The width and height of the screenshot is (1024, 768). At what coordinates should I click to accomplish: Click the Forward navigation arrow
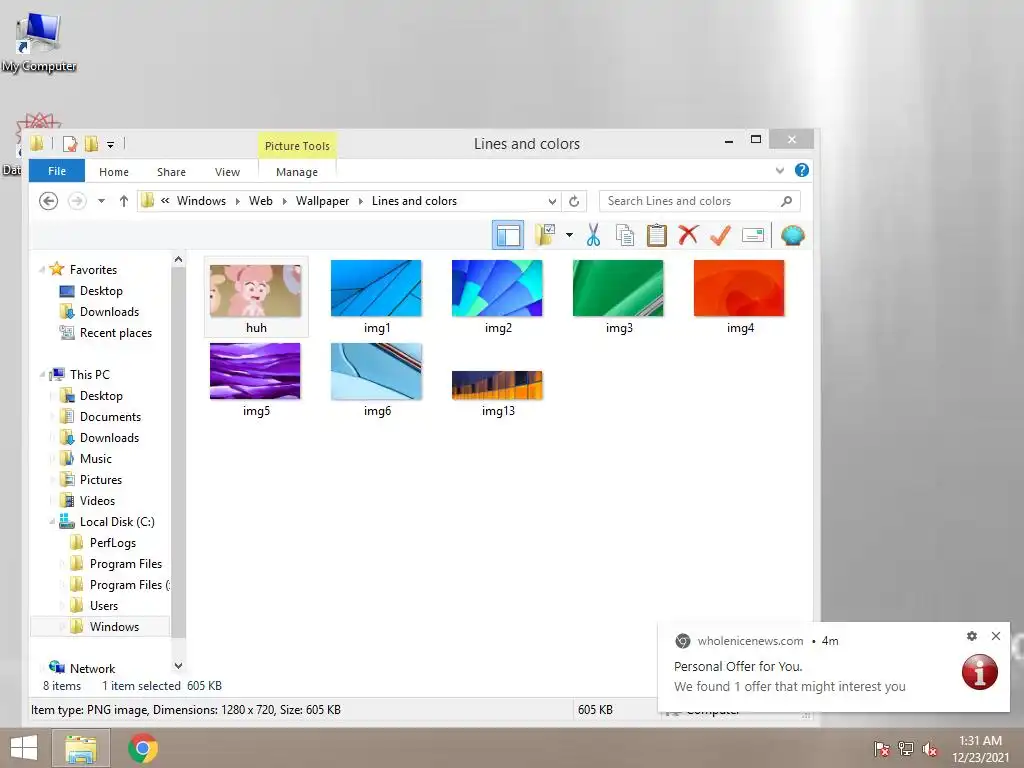[77, 201]
